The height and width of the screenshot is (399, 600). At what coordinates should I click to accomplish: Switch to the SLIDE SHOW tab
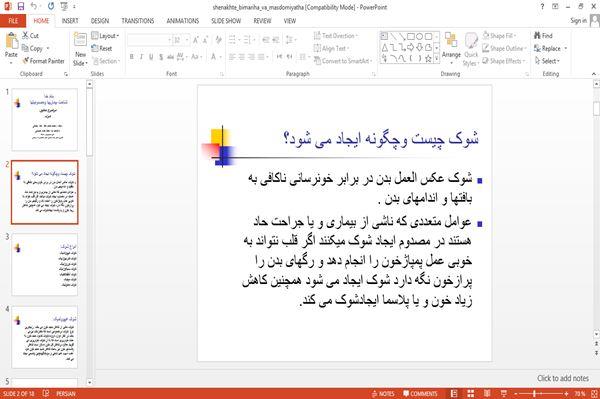[226, 21]
